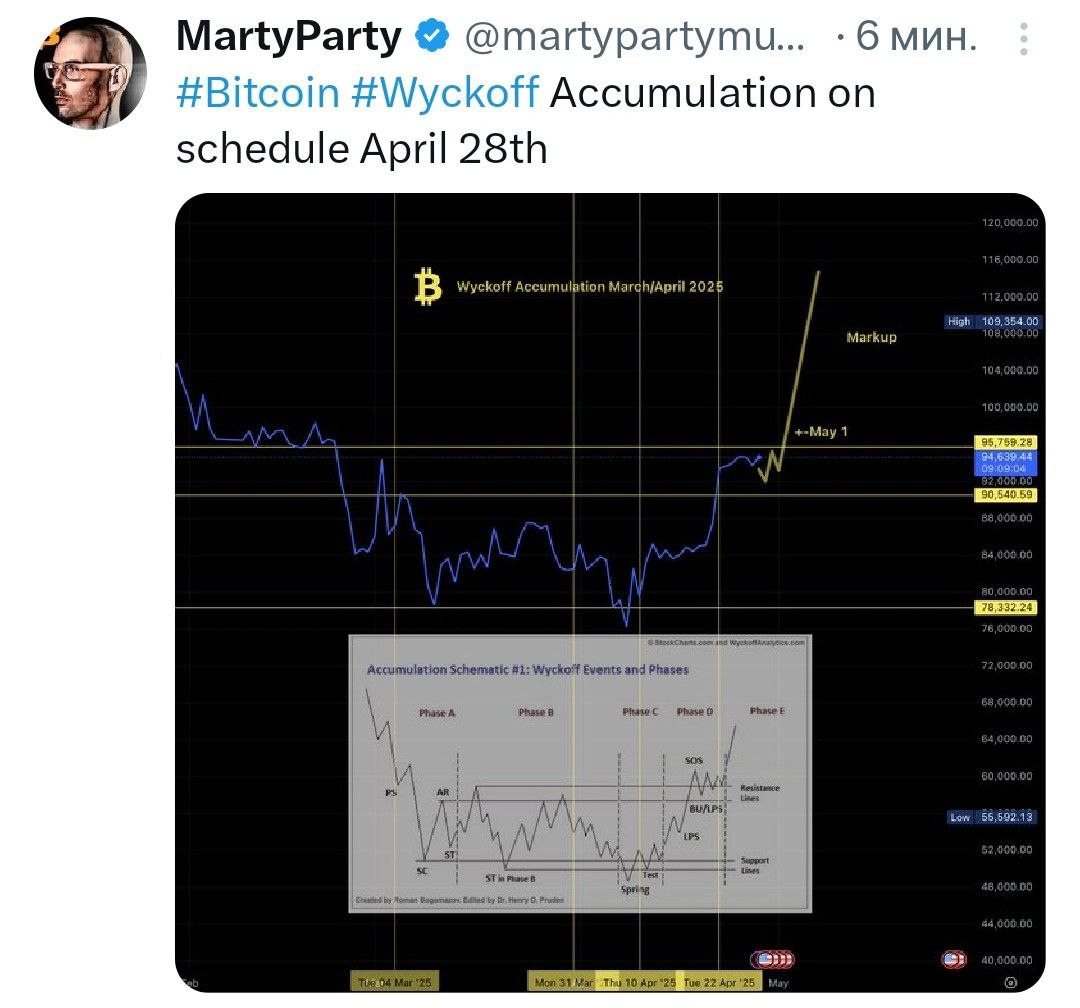
Task: Click the 78,332.24 price label
Action: (x=1006, y=607)
